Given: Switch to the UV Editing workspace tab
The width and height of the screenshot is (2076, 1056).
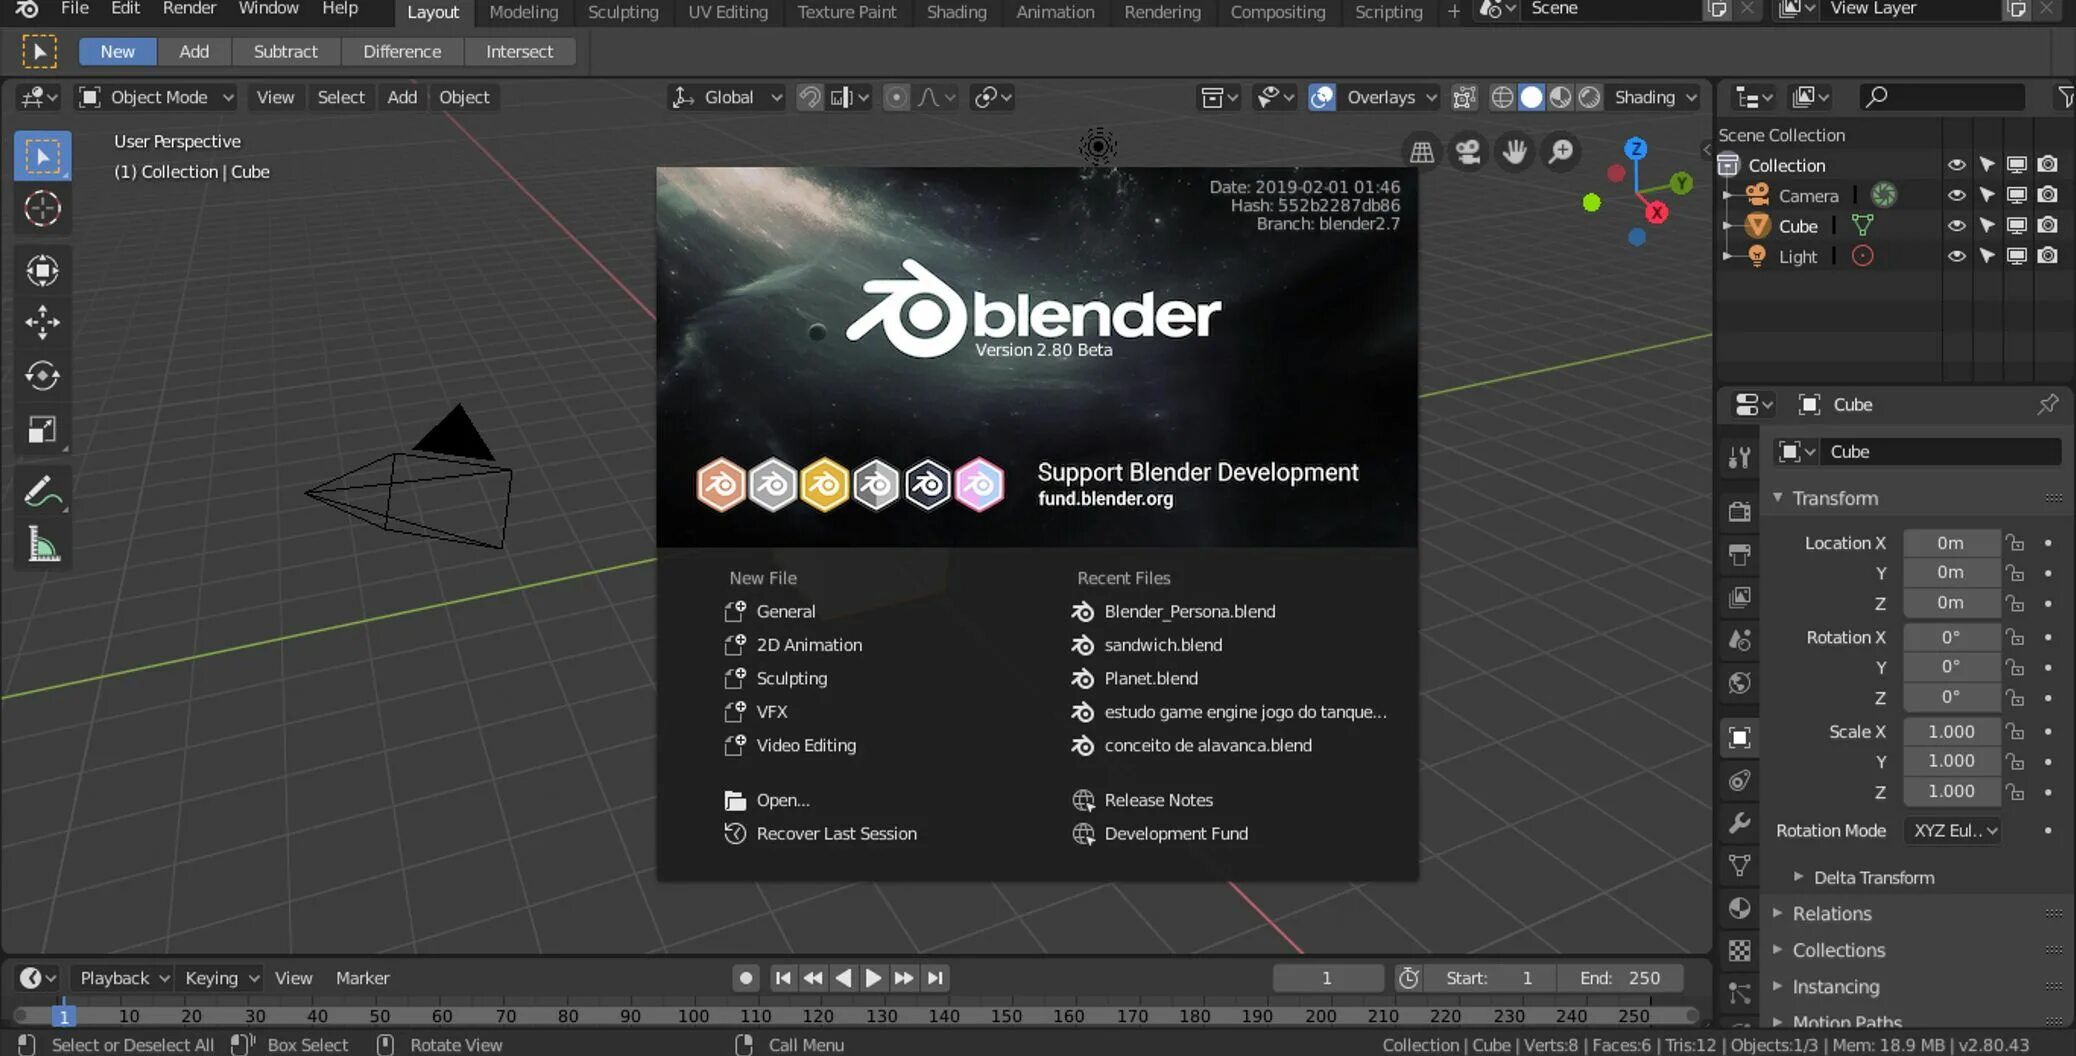Looking at the screenshot, I should pyautogui.click(x=728, y=12).
